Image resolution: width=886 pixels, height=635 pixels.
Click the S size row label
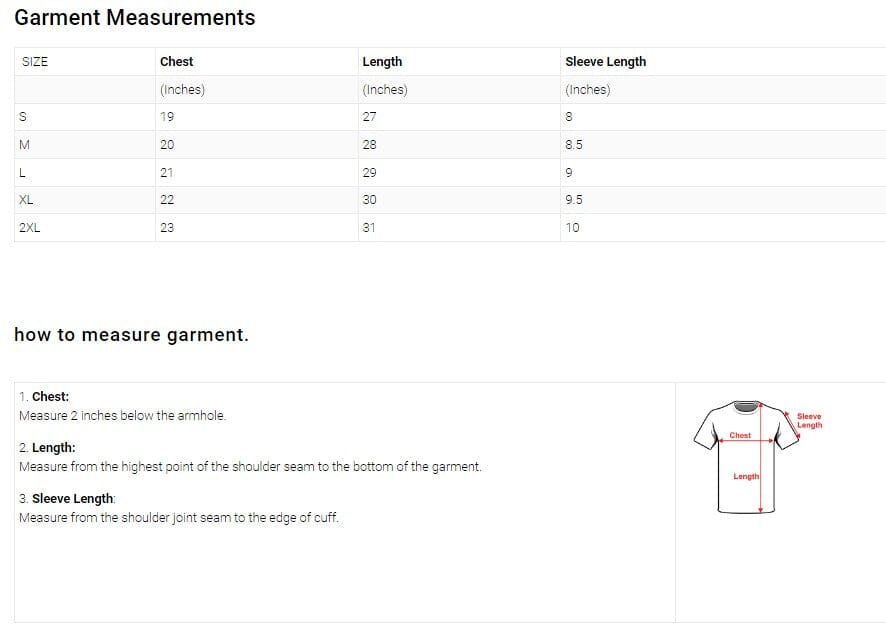point(22,116)
